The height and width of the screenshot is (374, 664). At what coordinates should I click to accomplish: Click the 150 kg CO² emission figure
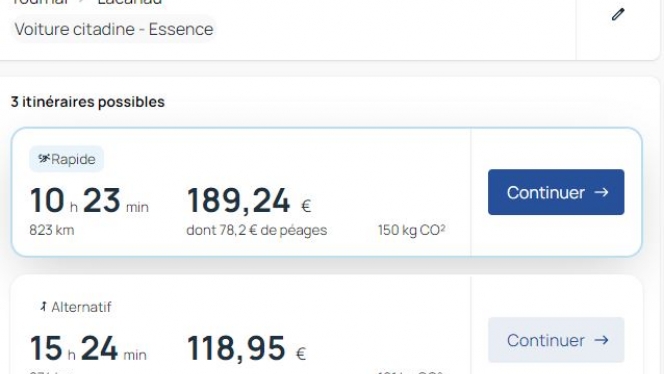[x=411, y=230]
